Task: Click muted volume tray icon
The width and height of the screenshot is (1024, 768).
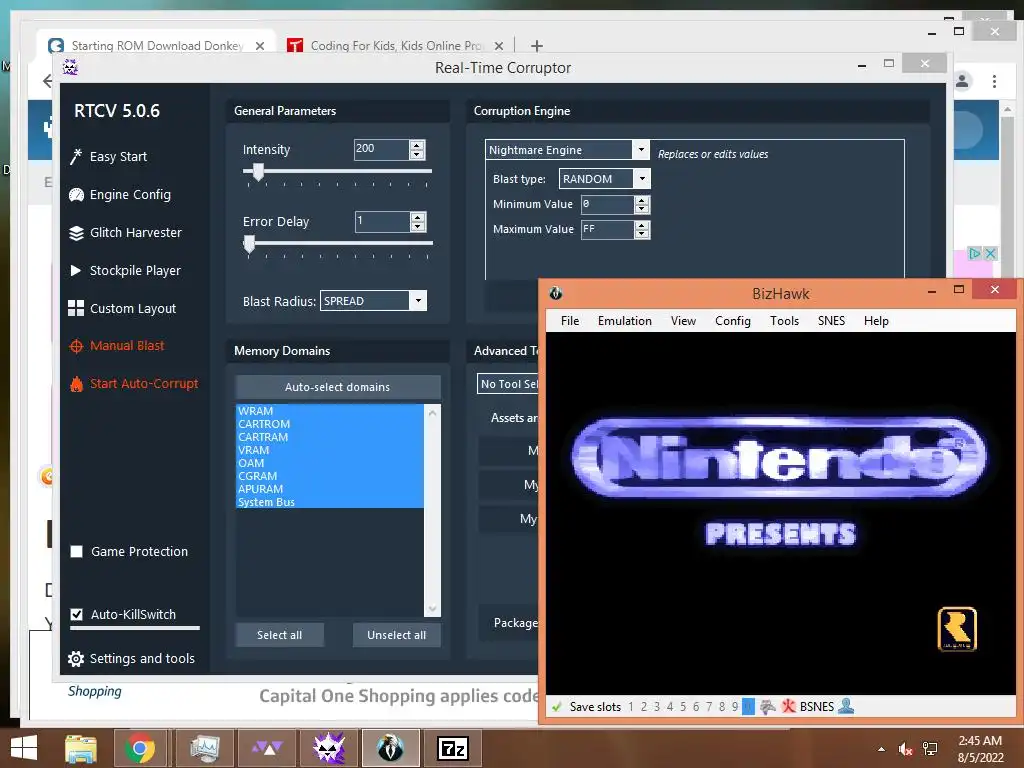Action: pos(905,749)
